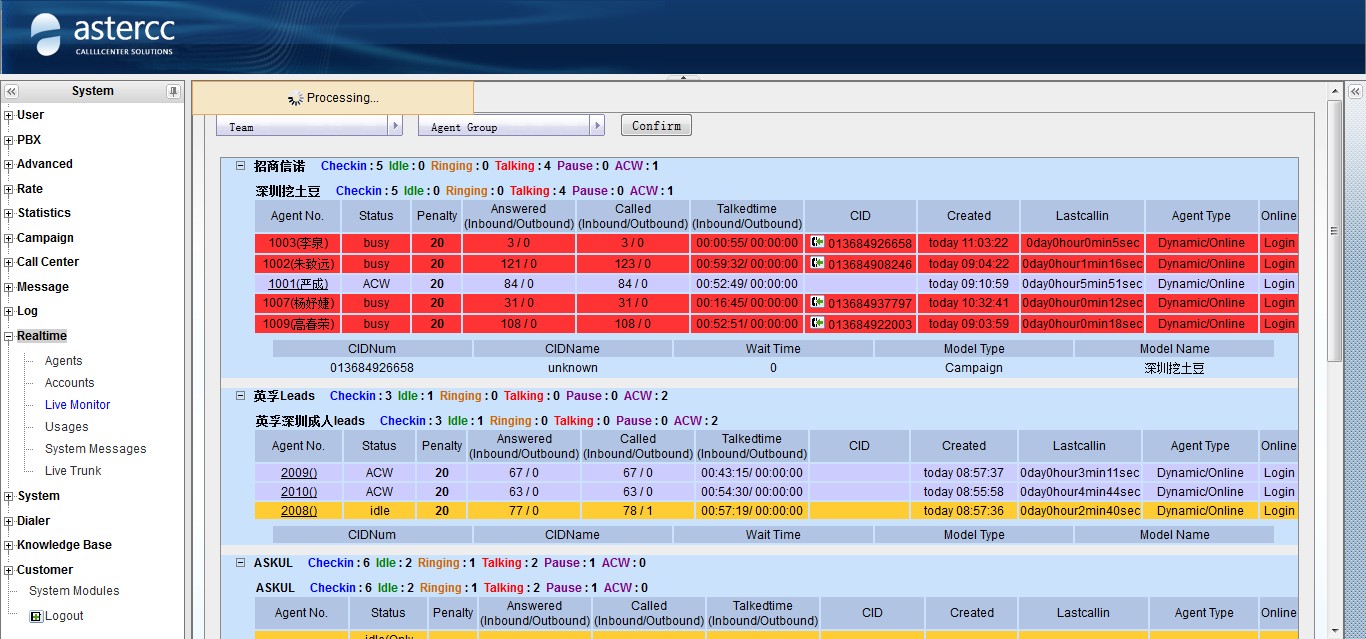Click incoming call icon for 013684937797
The image size is (1366, 639).
pos(818,303)
